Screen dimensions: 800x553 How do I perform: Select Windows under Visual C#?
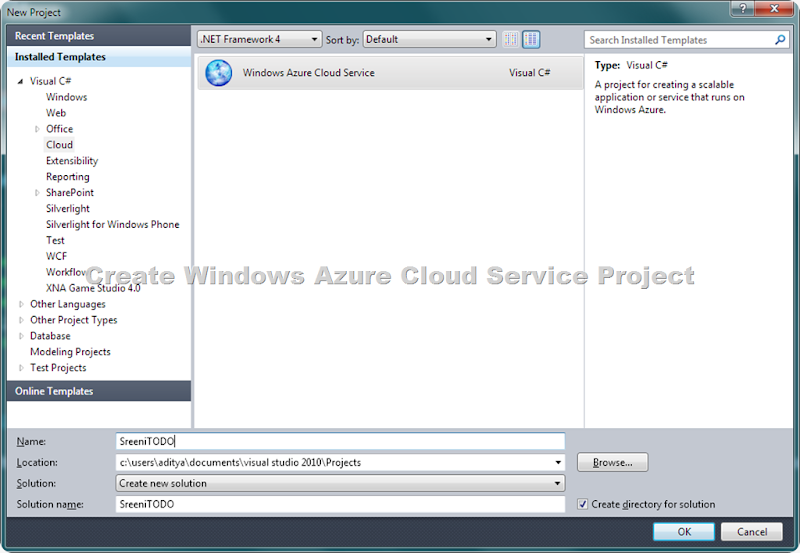(x=66, y=97)
